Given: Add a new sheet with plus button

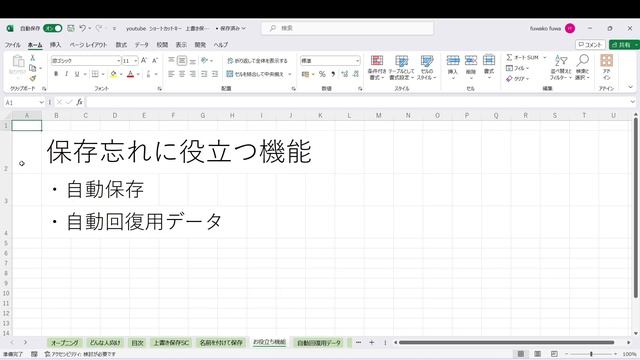Looking at the screenshot, I should pos(371,342).
